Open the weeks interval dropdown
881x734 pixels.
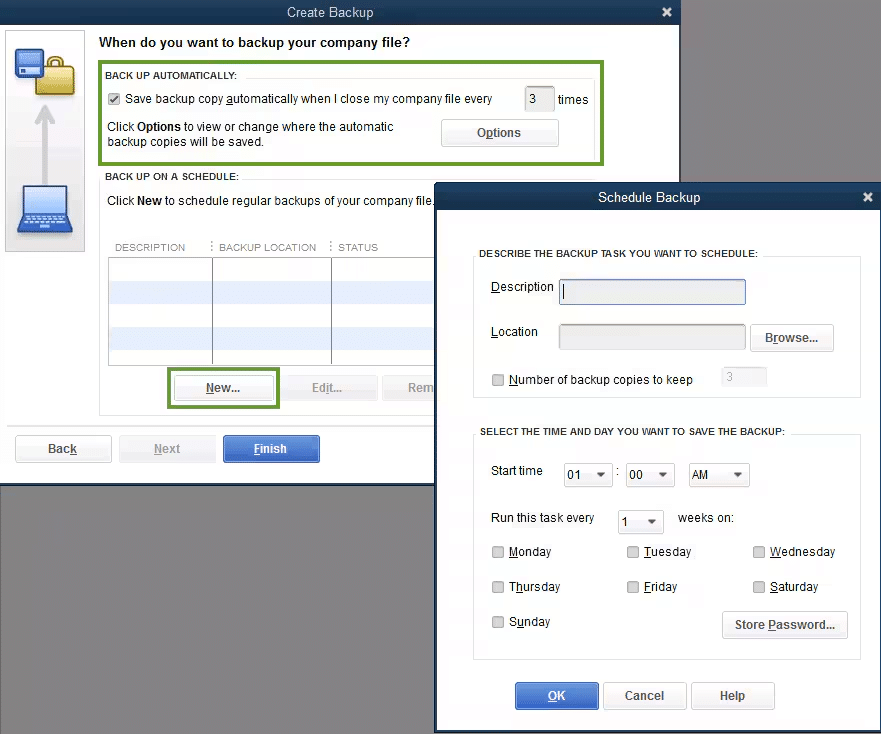coord(640,521)
